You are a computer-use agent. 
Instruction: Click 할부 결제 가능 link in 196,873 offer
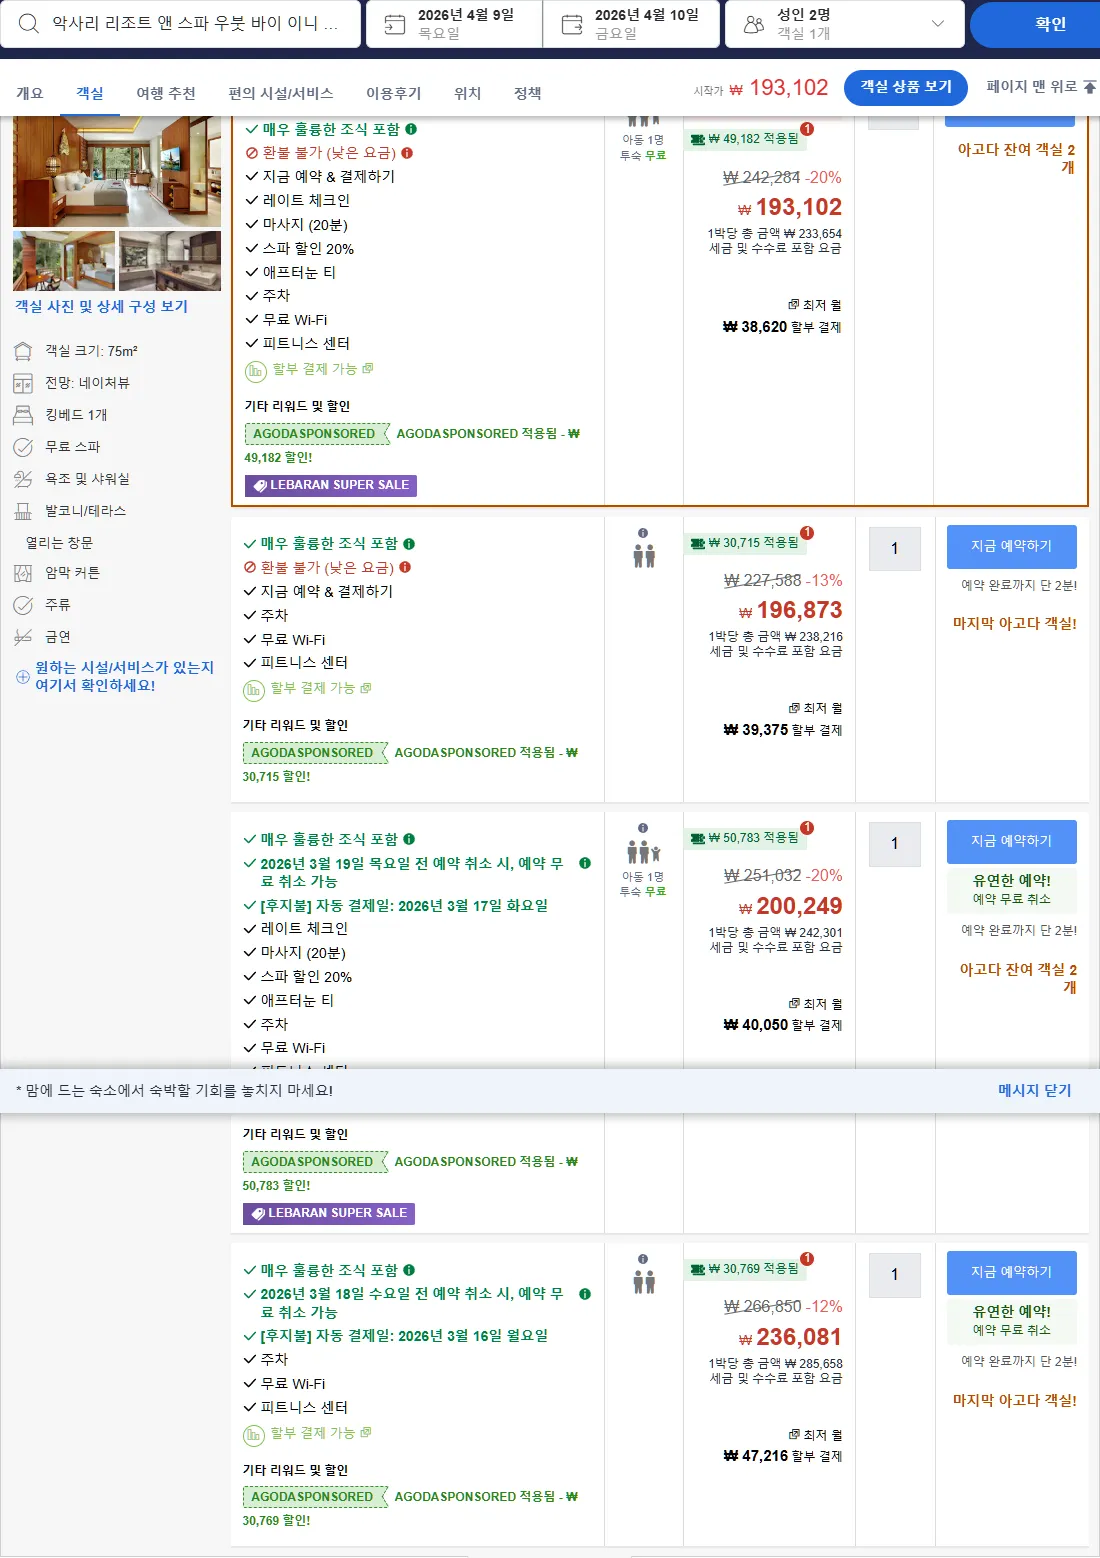[x=320, y=688]
